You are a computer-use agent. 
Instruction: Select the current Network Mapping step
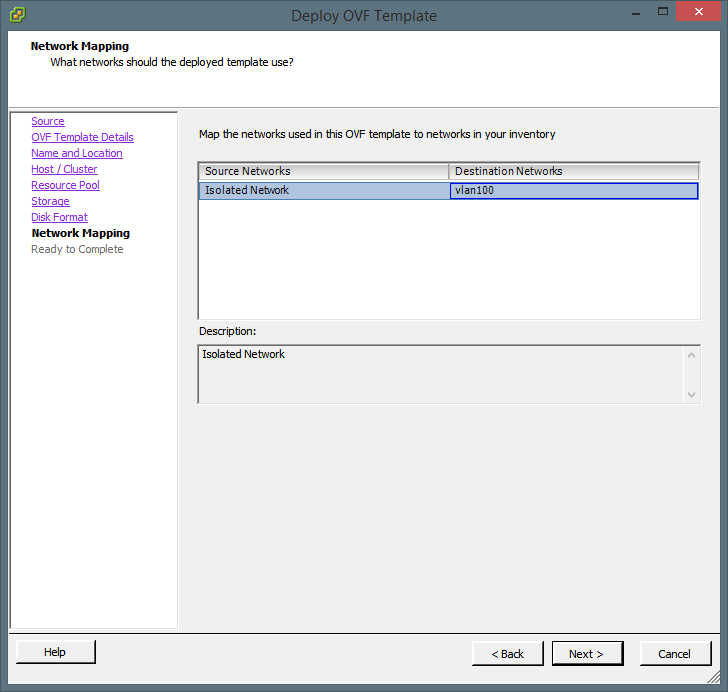tap(80, 233)
